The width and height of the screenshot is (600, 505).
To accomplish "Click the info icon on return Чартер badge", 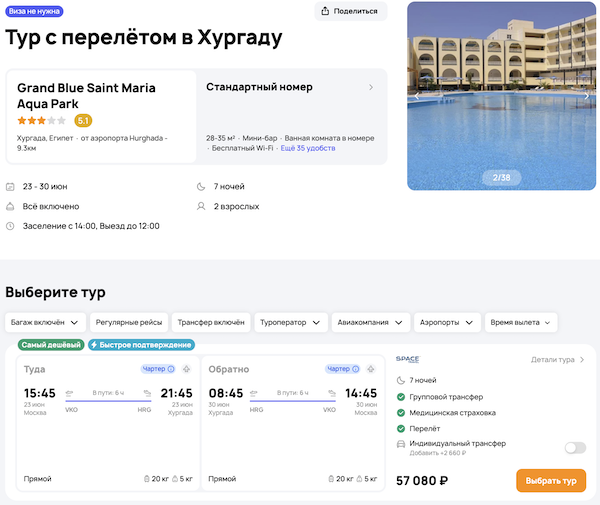I will pos(358,369).
